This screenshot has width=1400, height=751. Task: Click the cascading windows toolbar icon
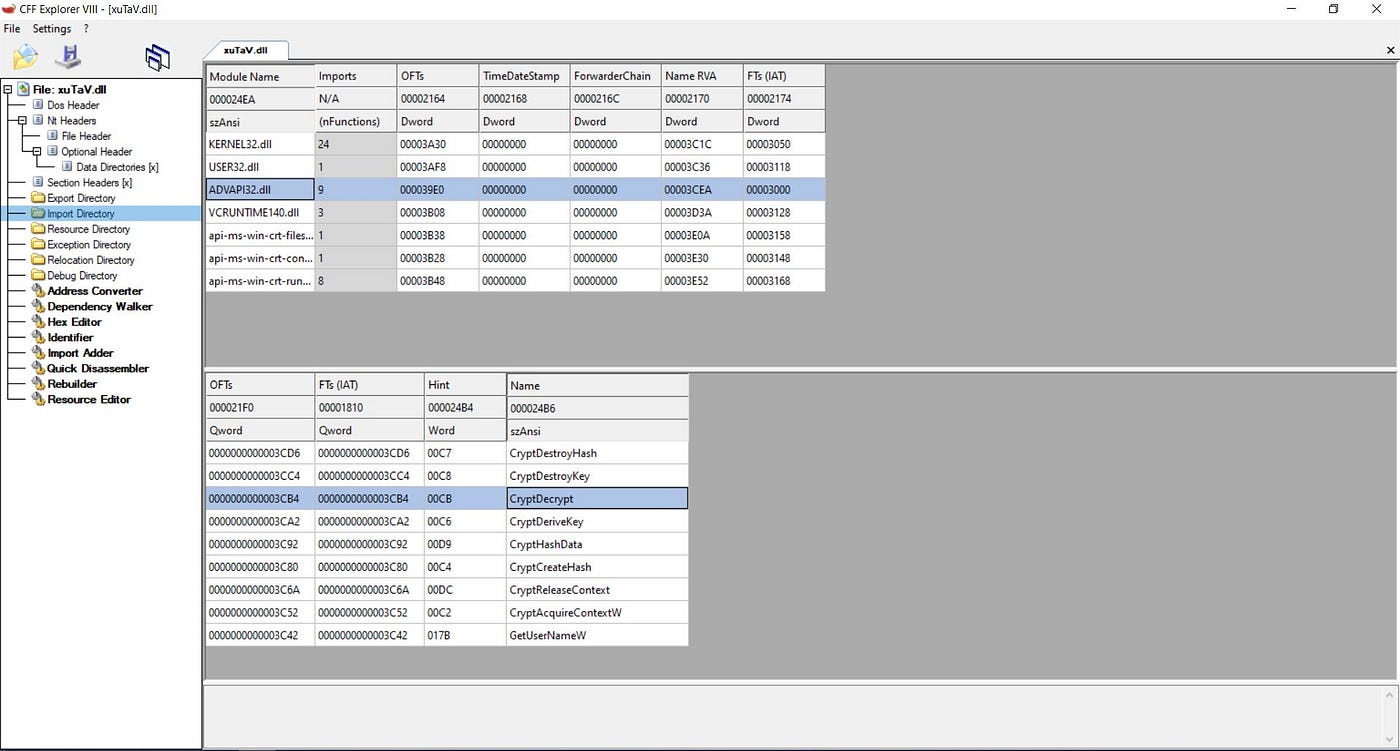coord(157,58)
